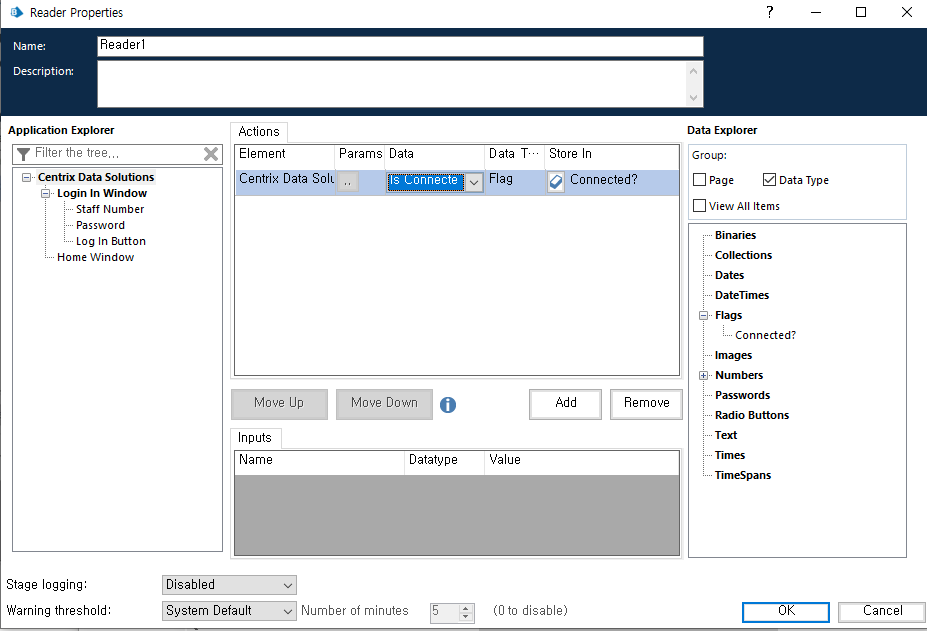Switch to the Inputs tab

click(255, 438)
